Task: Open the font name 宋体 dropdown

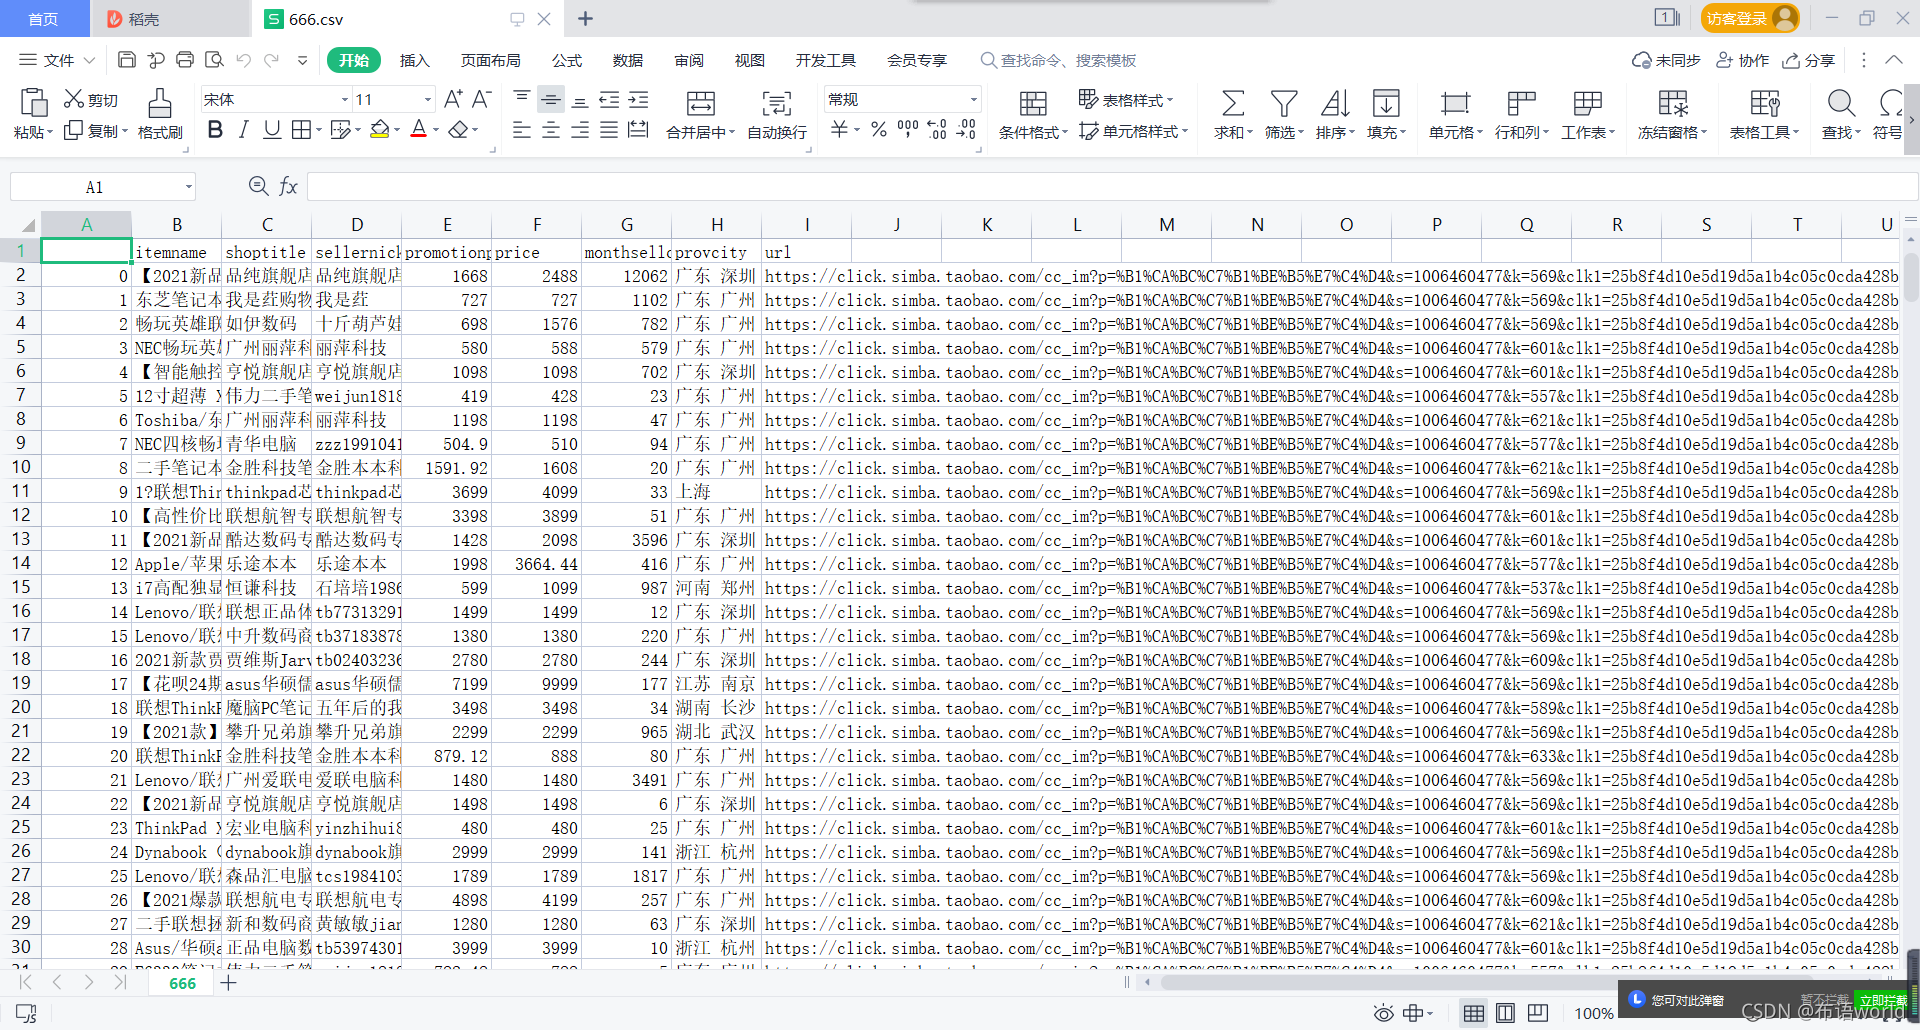Action: pos(345,99)
